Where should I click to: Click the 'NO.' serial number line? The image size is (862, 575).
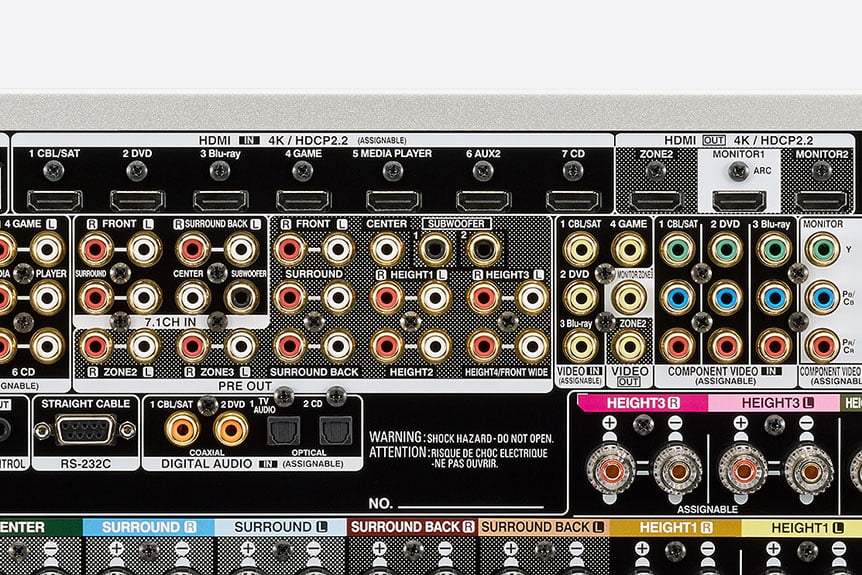point(456,503)
